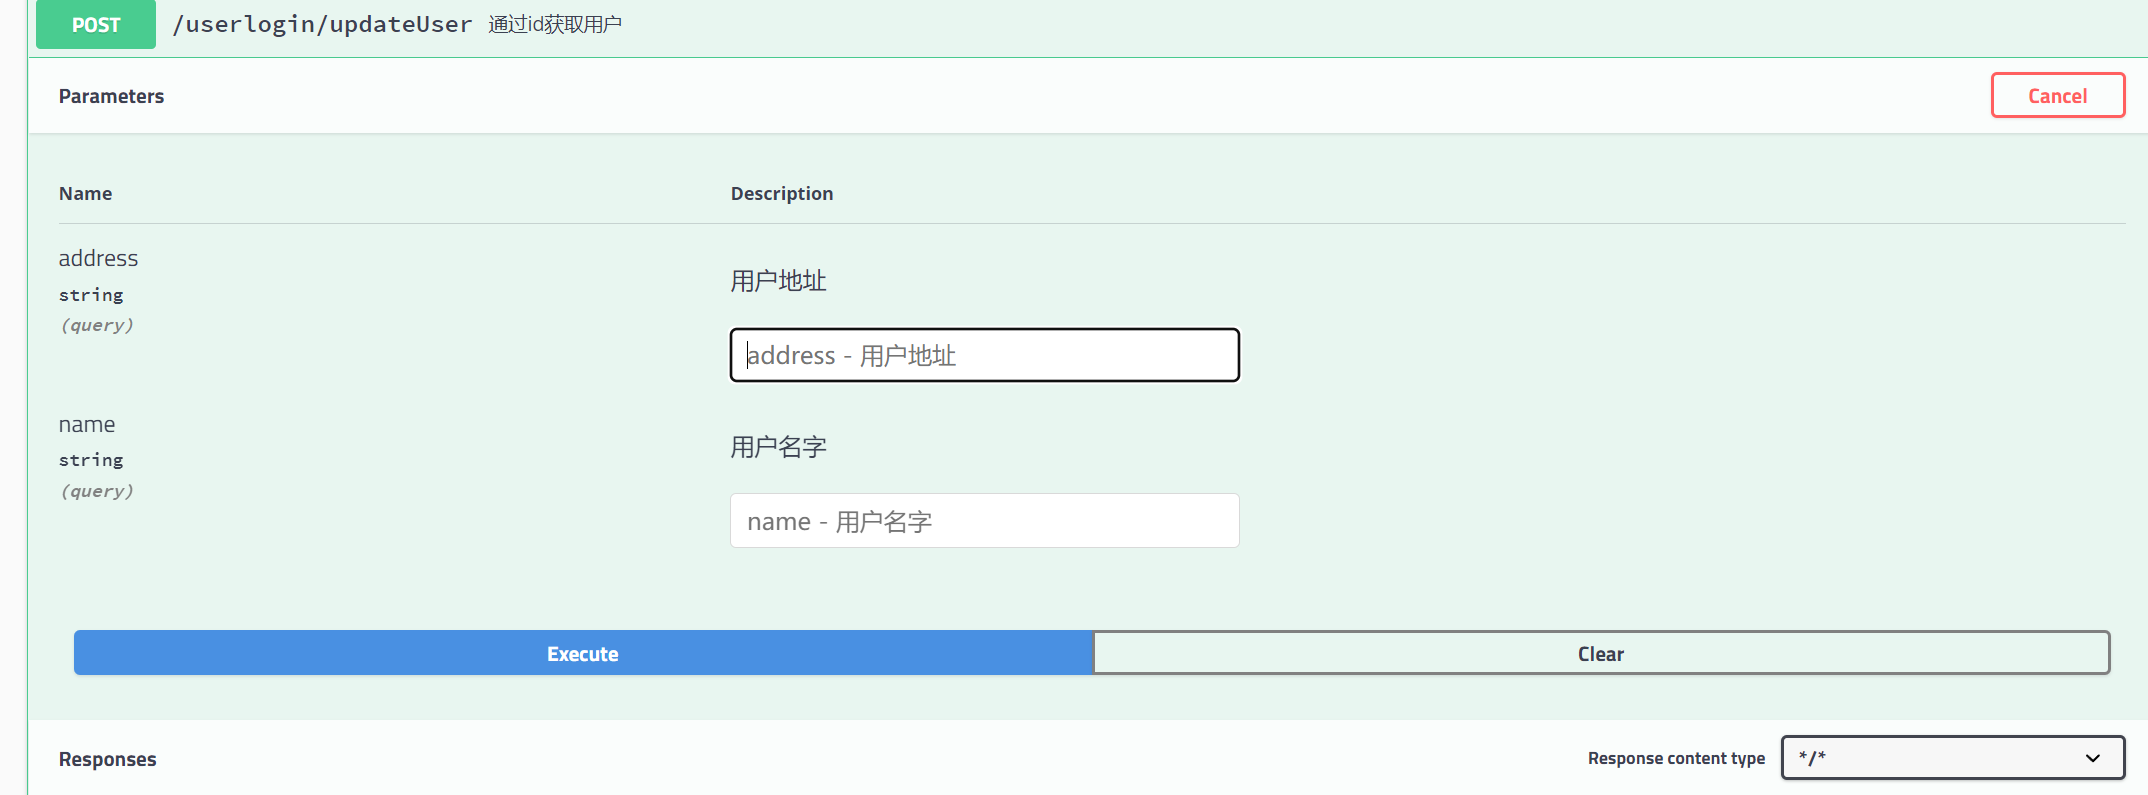The image size is (2148, 795).
Task: Focus the address 用户地址 input field
Action: coord(985,355)
